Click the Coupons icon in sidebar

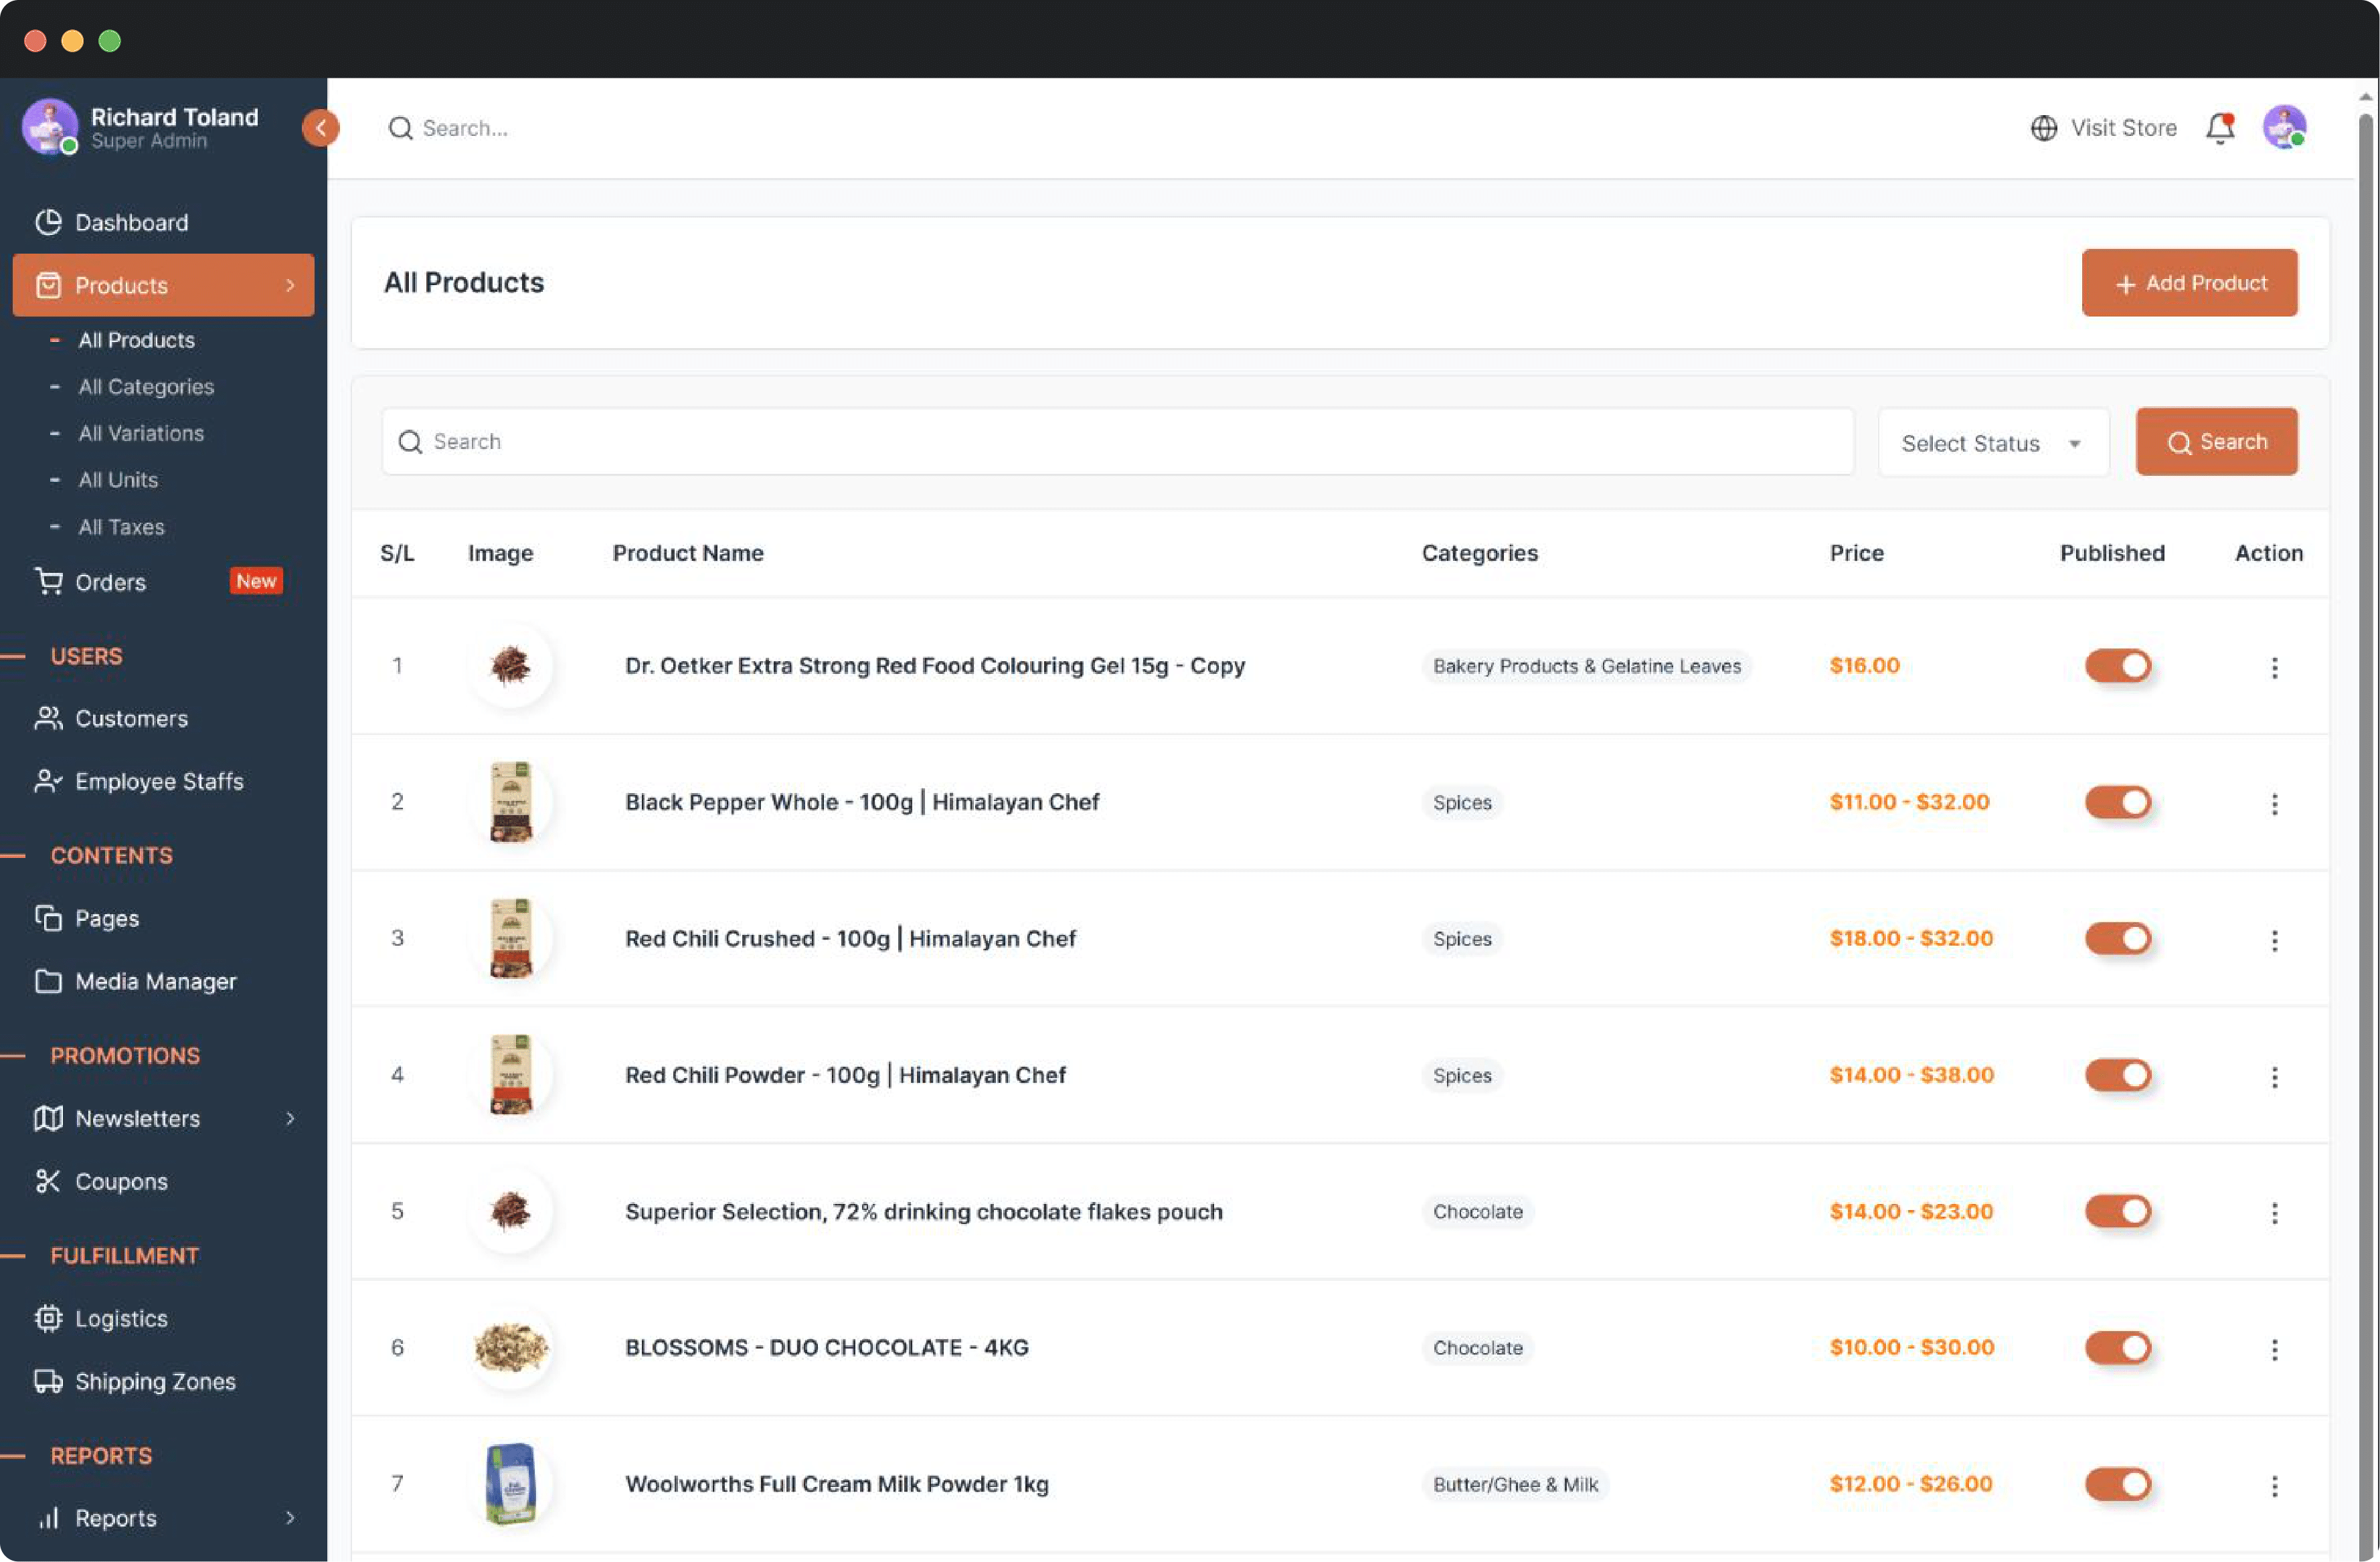point(47,1181)
